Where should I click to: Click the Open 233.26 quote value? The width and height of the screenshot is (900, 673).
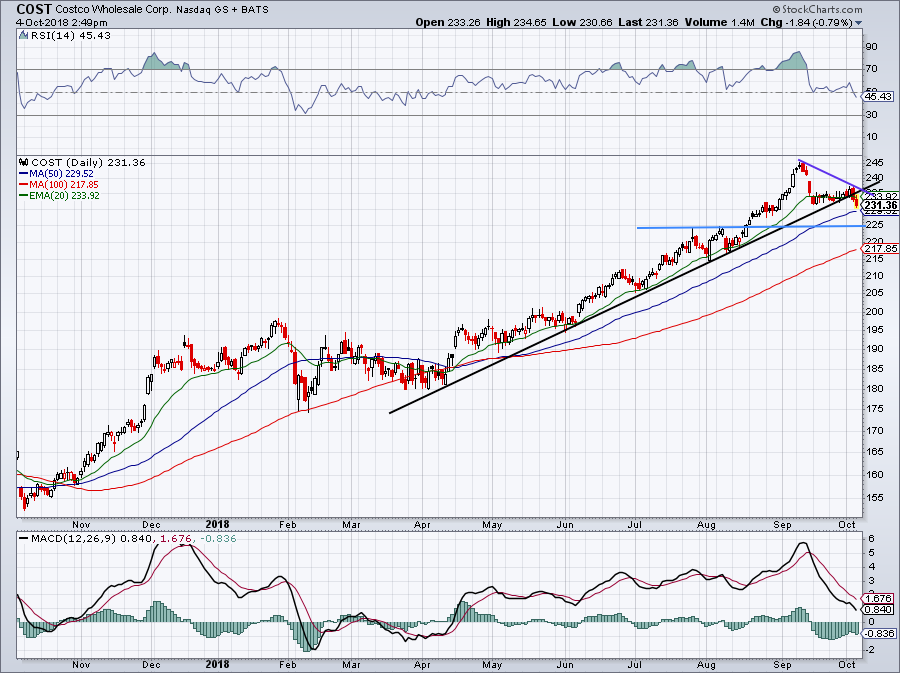tap(448, 22)
